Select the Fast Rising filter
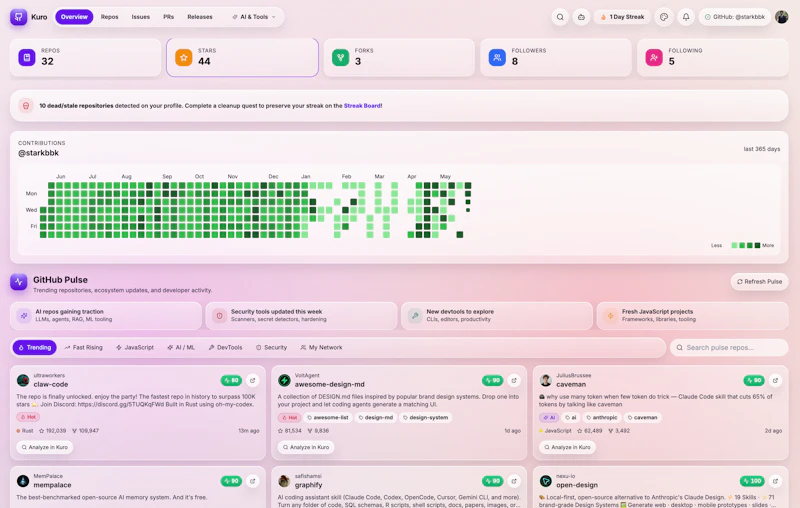This screenshot has width=800, height=508. pos(83,347)
